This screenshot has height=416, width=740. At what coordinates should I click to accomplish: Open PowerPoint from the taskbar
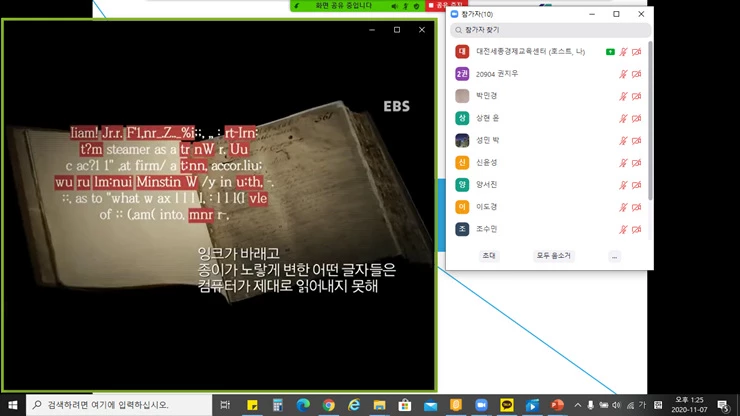pos(557,405)
